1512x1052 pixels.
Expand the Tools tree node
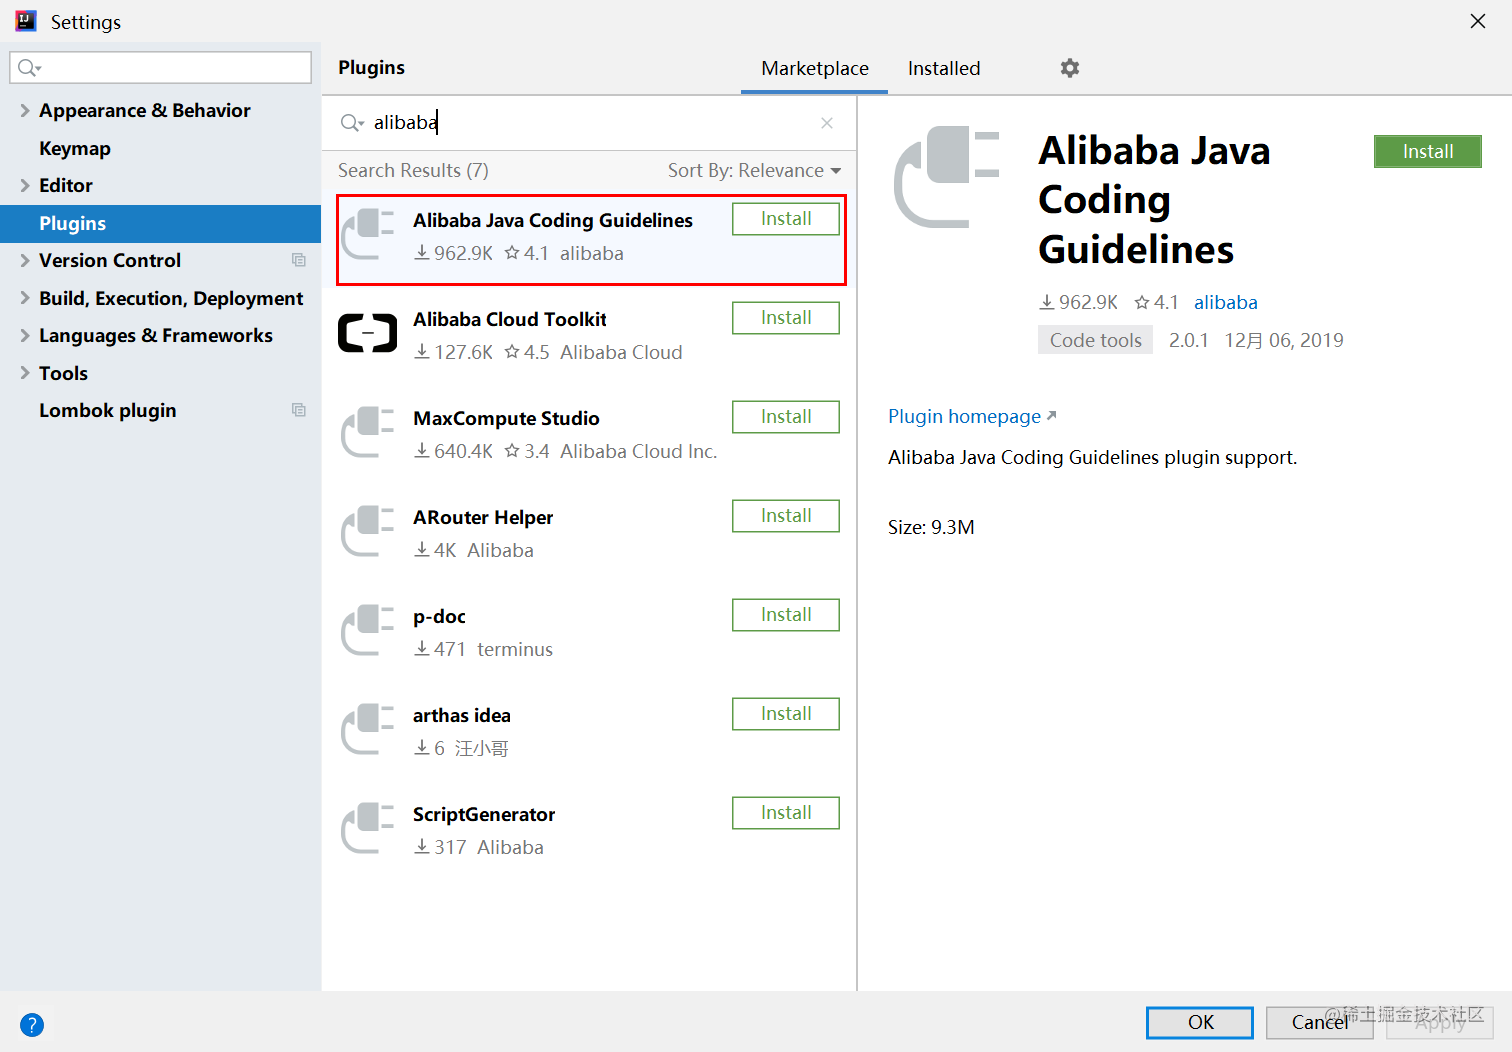click(25, 373)
